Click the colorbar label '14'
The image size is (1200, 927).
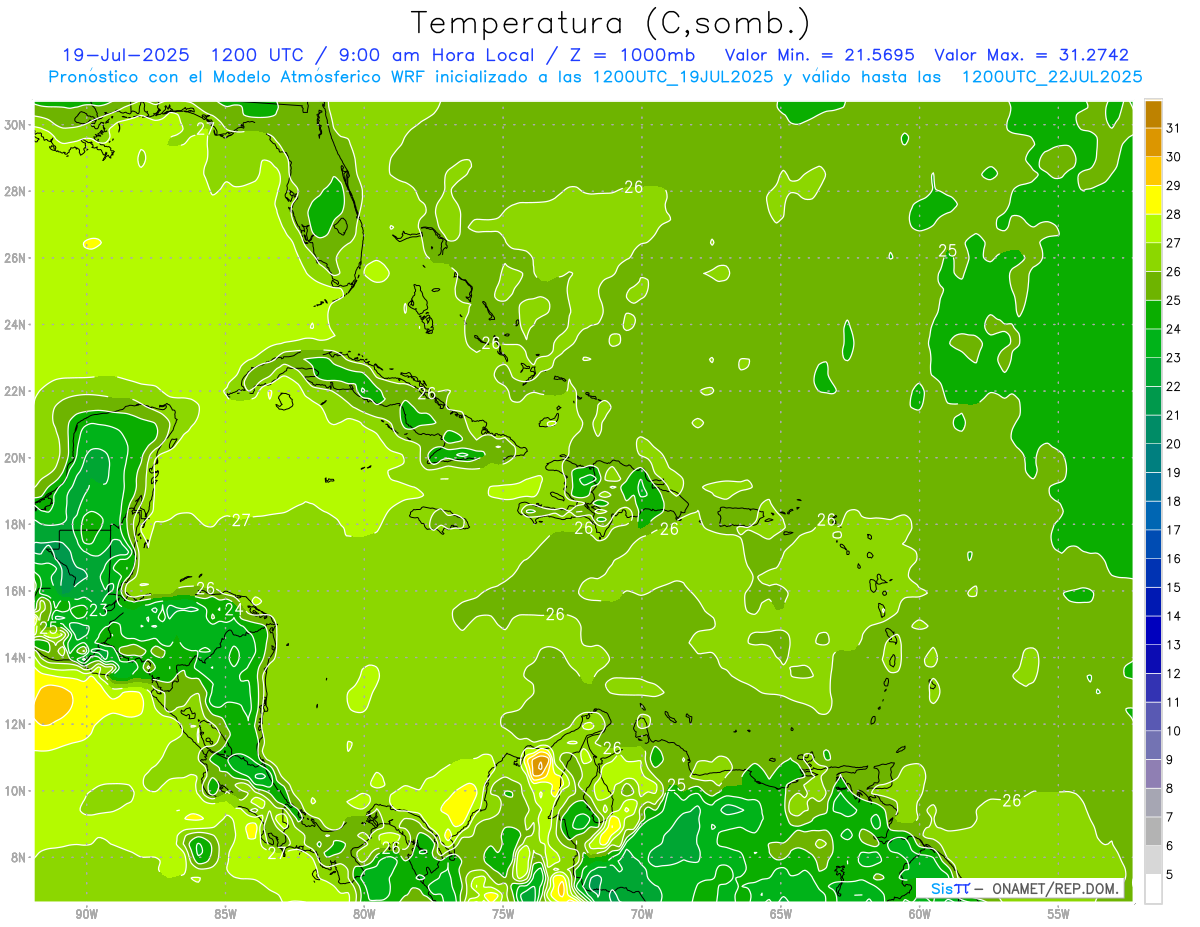[x=1174, y=616]
